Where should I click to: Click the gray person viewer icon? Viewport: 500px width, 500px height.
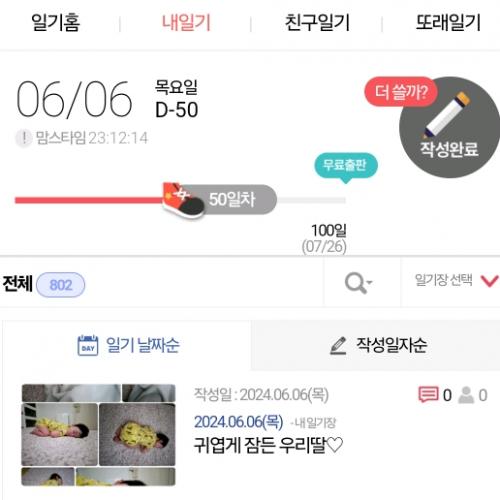click(466, 395)
